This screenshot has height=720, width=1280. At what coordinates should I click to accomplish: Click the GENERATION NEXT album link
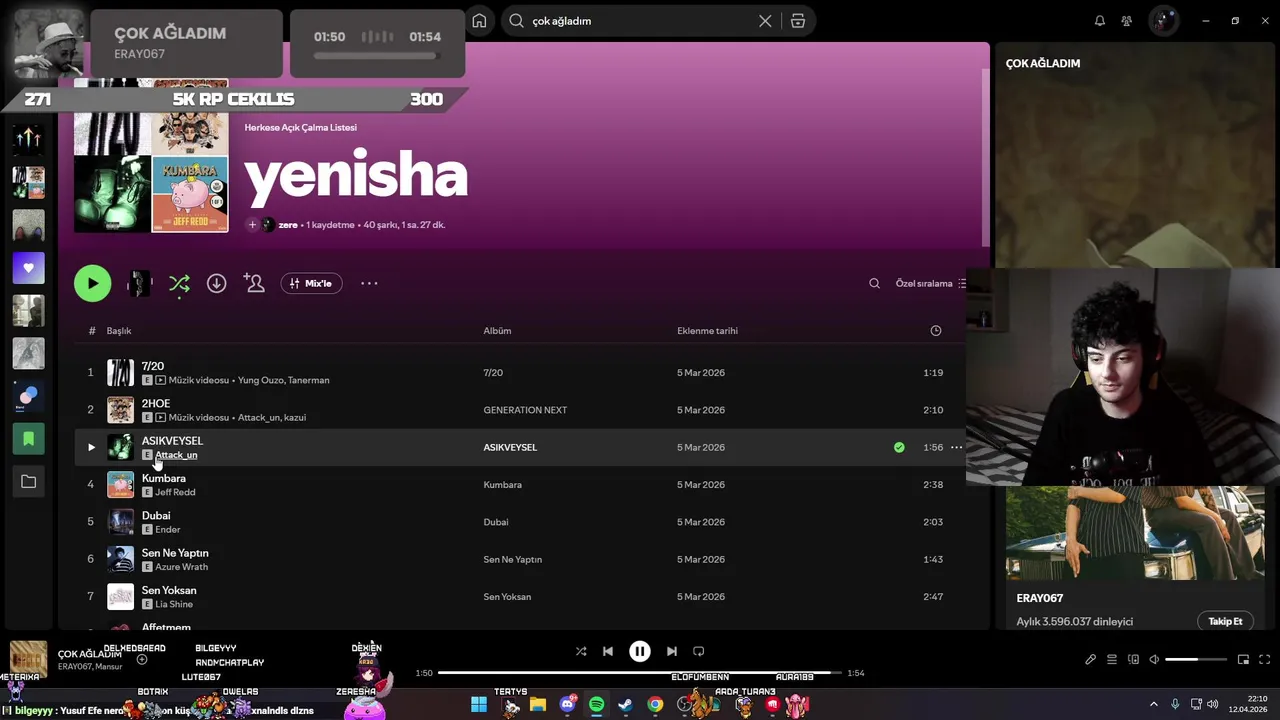click(x=525, y=410)
